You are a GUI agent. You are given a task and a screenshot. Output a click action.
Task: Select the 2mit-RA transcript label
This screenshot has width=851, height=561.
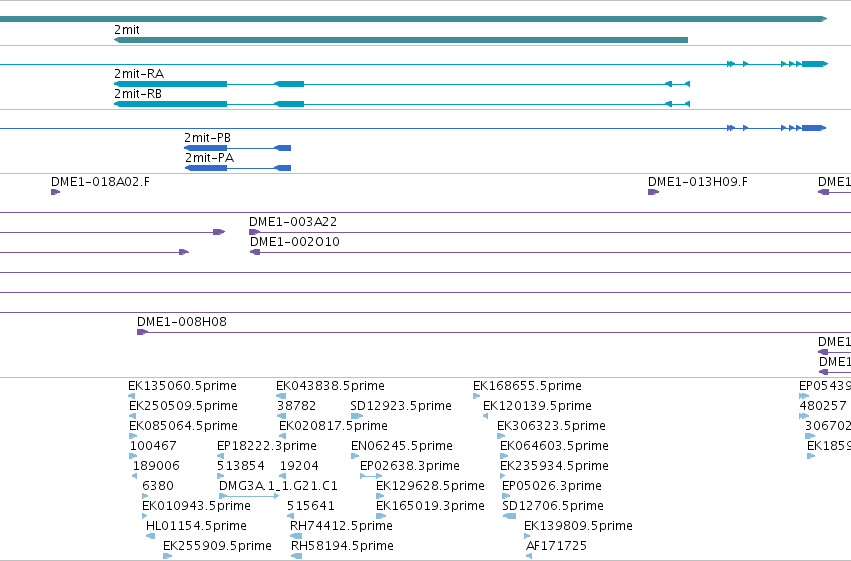pos(139,74)
